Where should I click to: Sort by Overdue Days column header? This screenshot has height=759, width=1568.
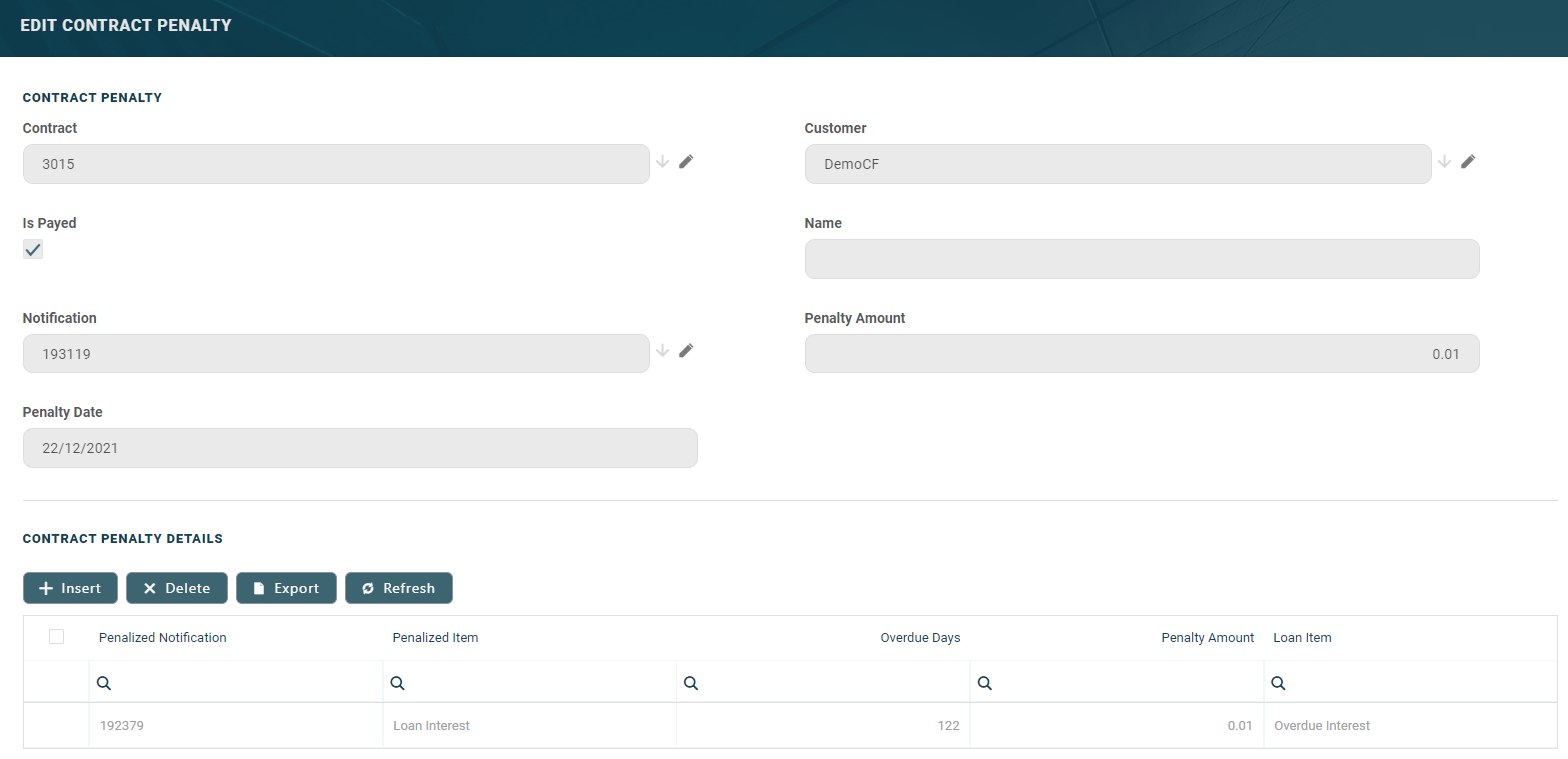[920, 638]
